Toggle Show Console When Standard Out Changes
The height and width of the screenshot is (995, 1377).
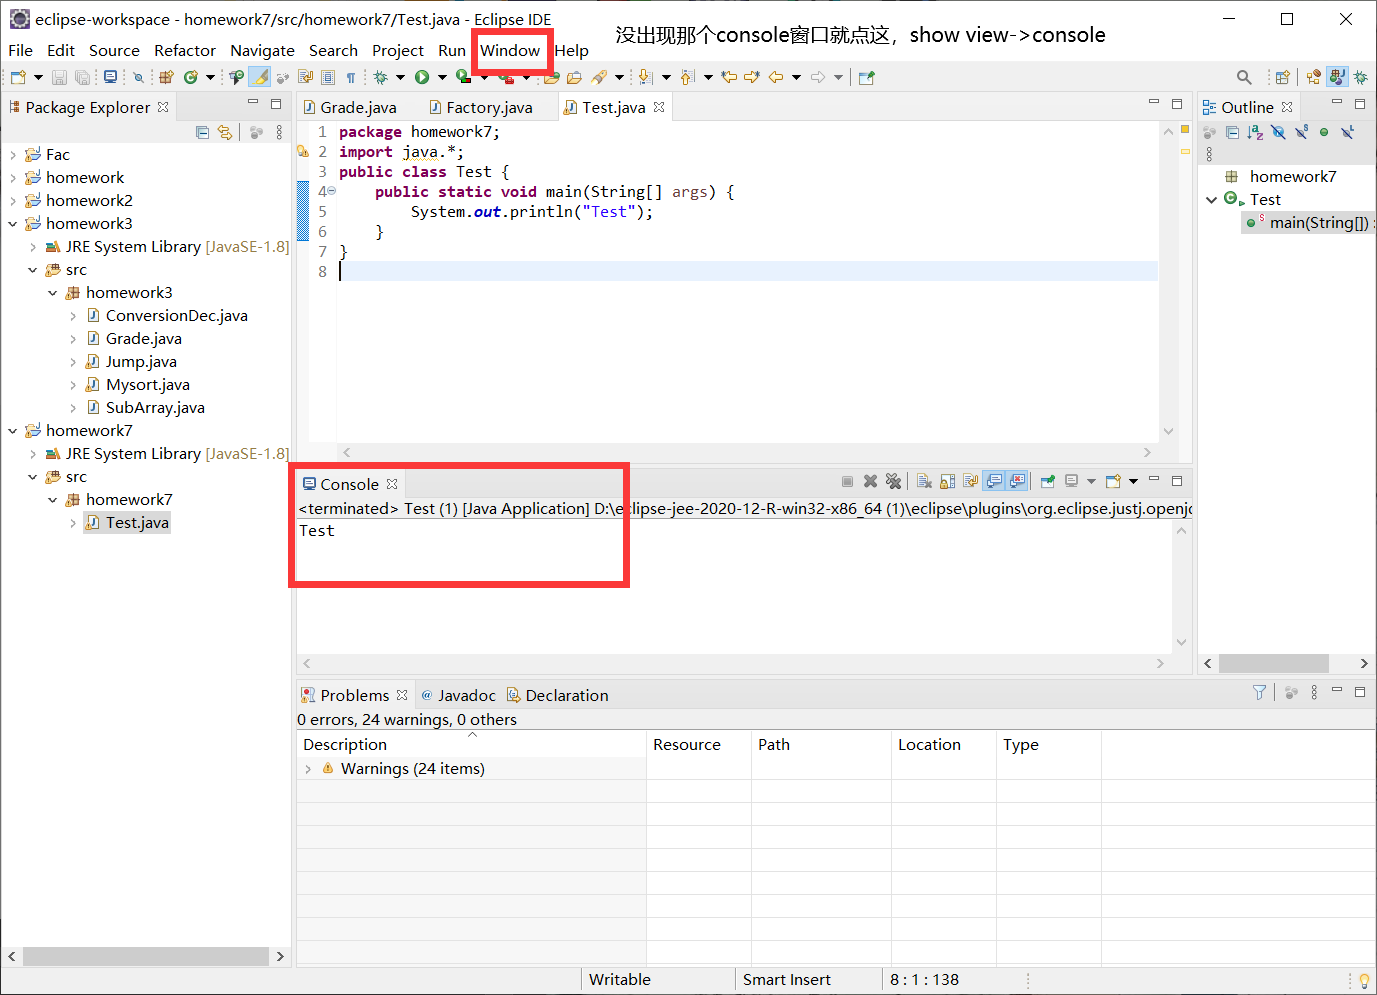[x=994, y=481]
